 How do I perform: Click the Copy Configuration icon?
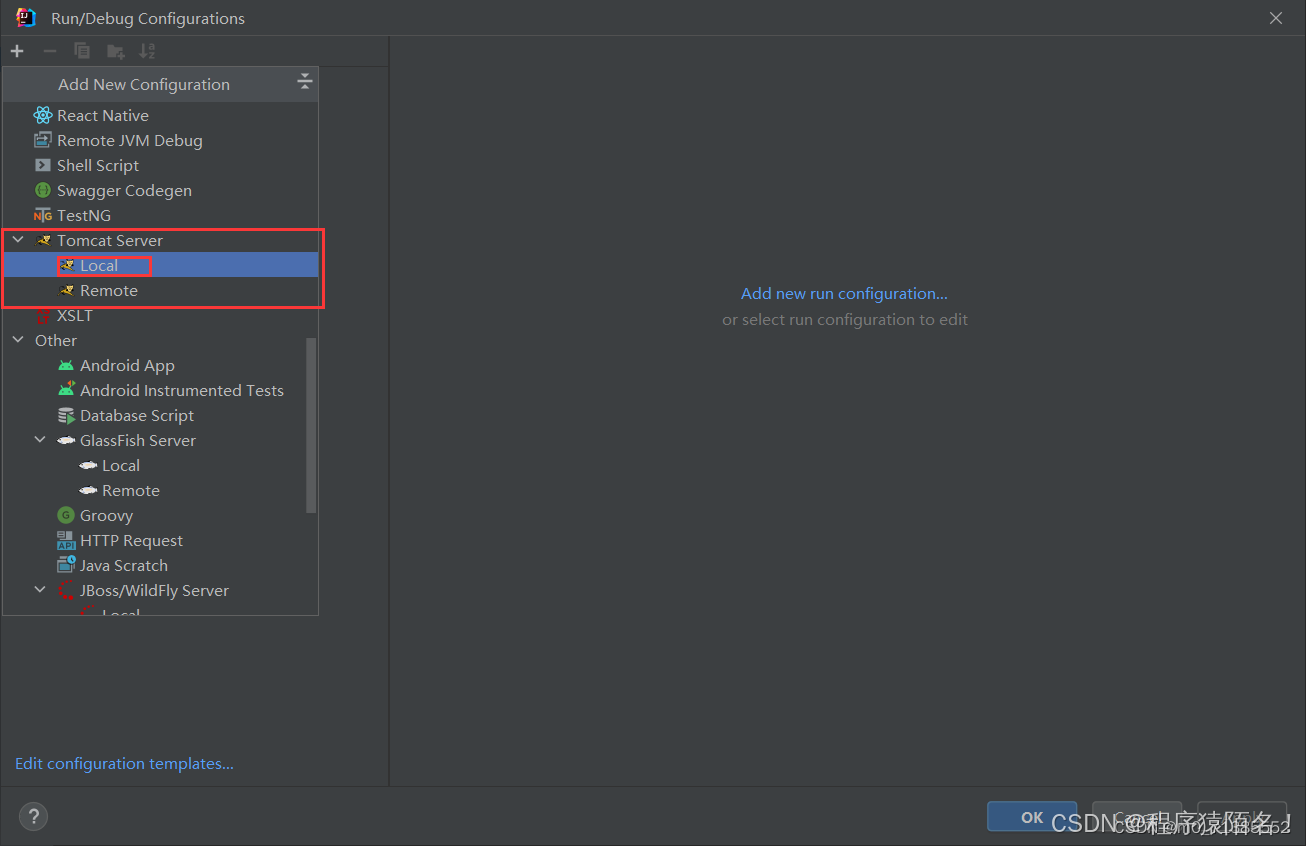click(82, 51)
